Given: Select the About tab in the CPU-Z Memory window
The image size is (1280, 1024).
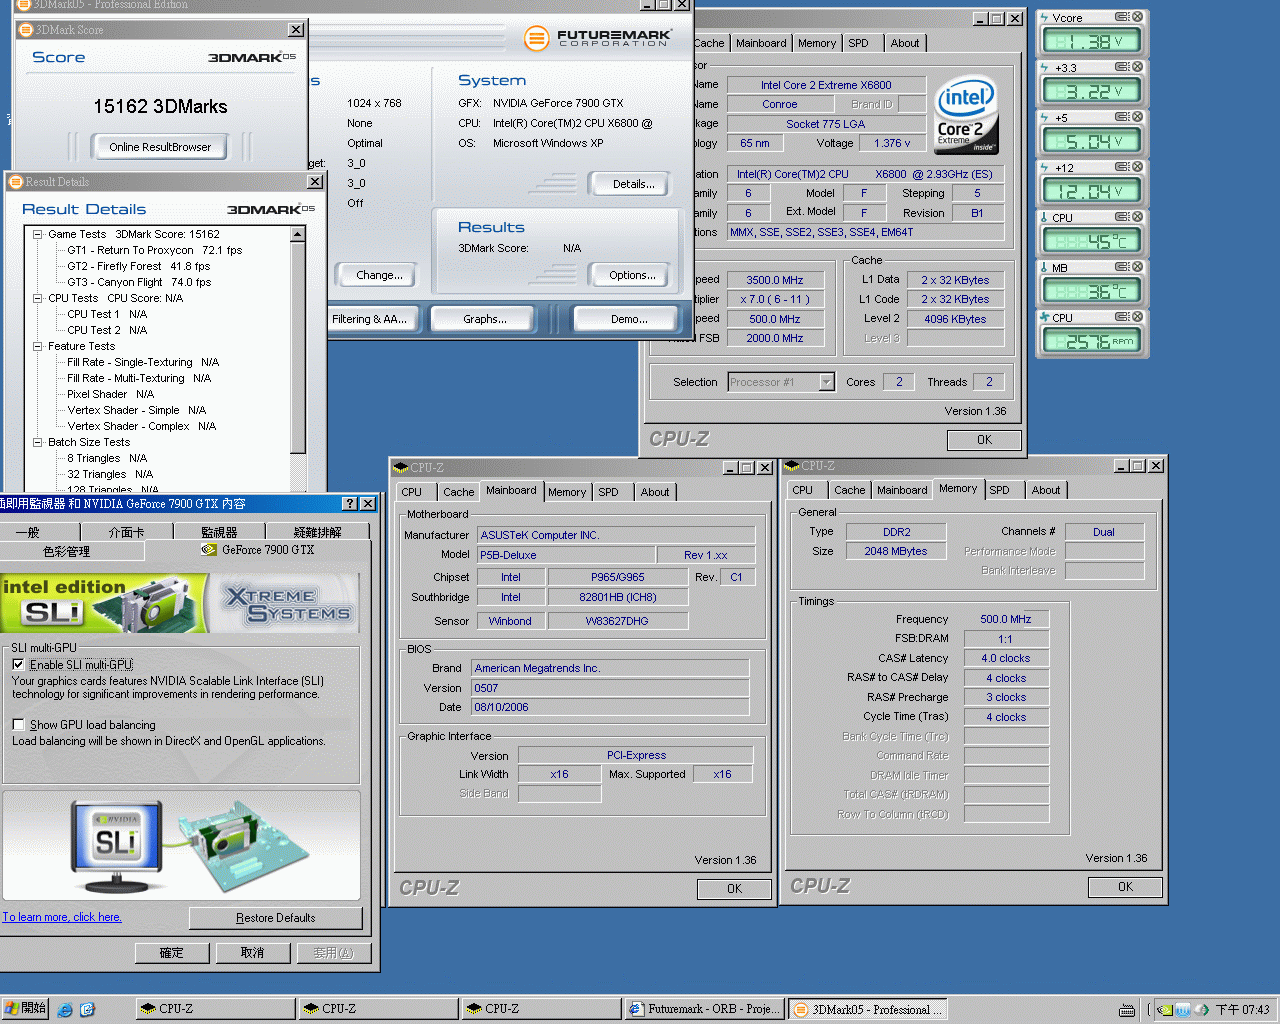Looking at the screenshot, I should [x=1046, y=490].
